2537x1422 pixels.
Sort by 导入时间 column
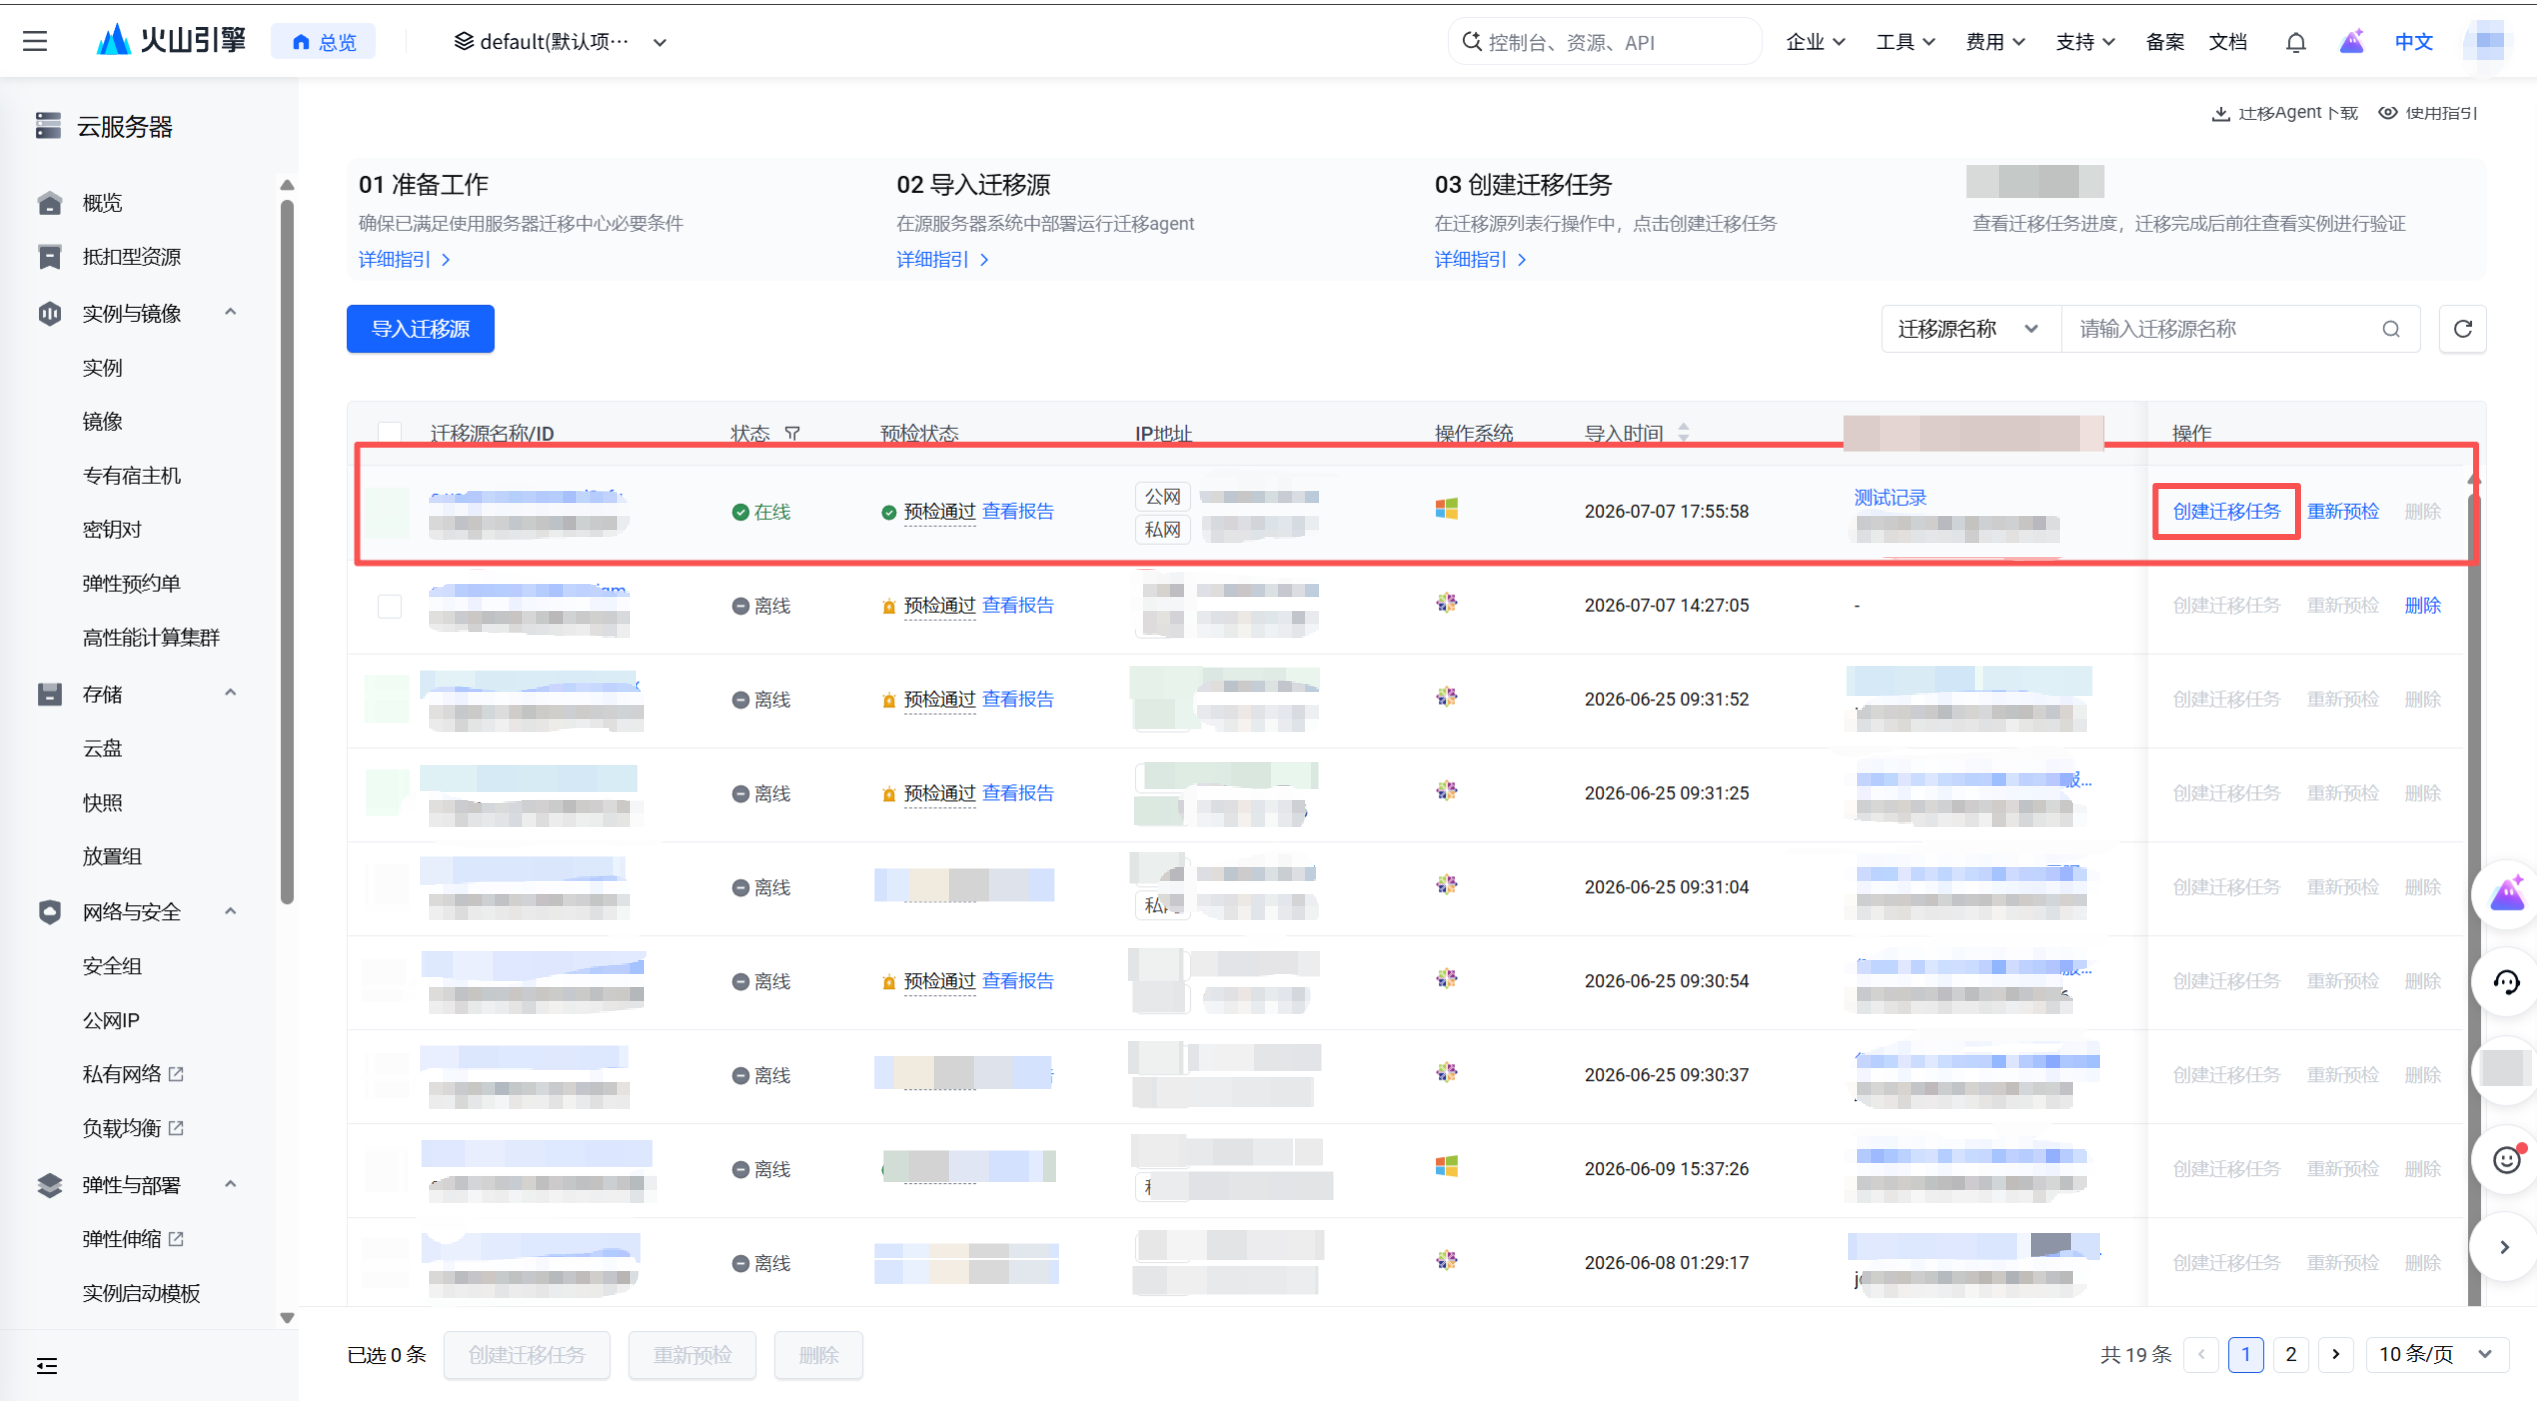point(1684,432)
